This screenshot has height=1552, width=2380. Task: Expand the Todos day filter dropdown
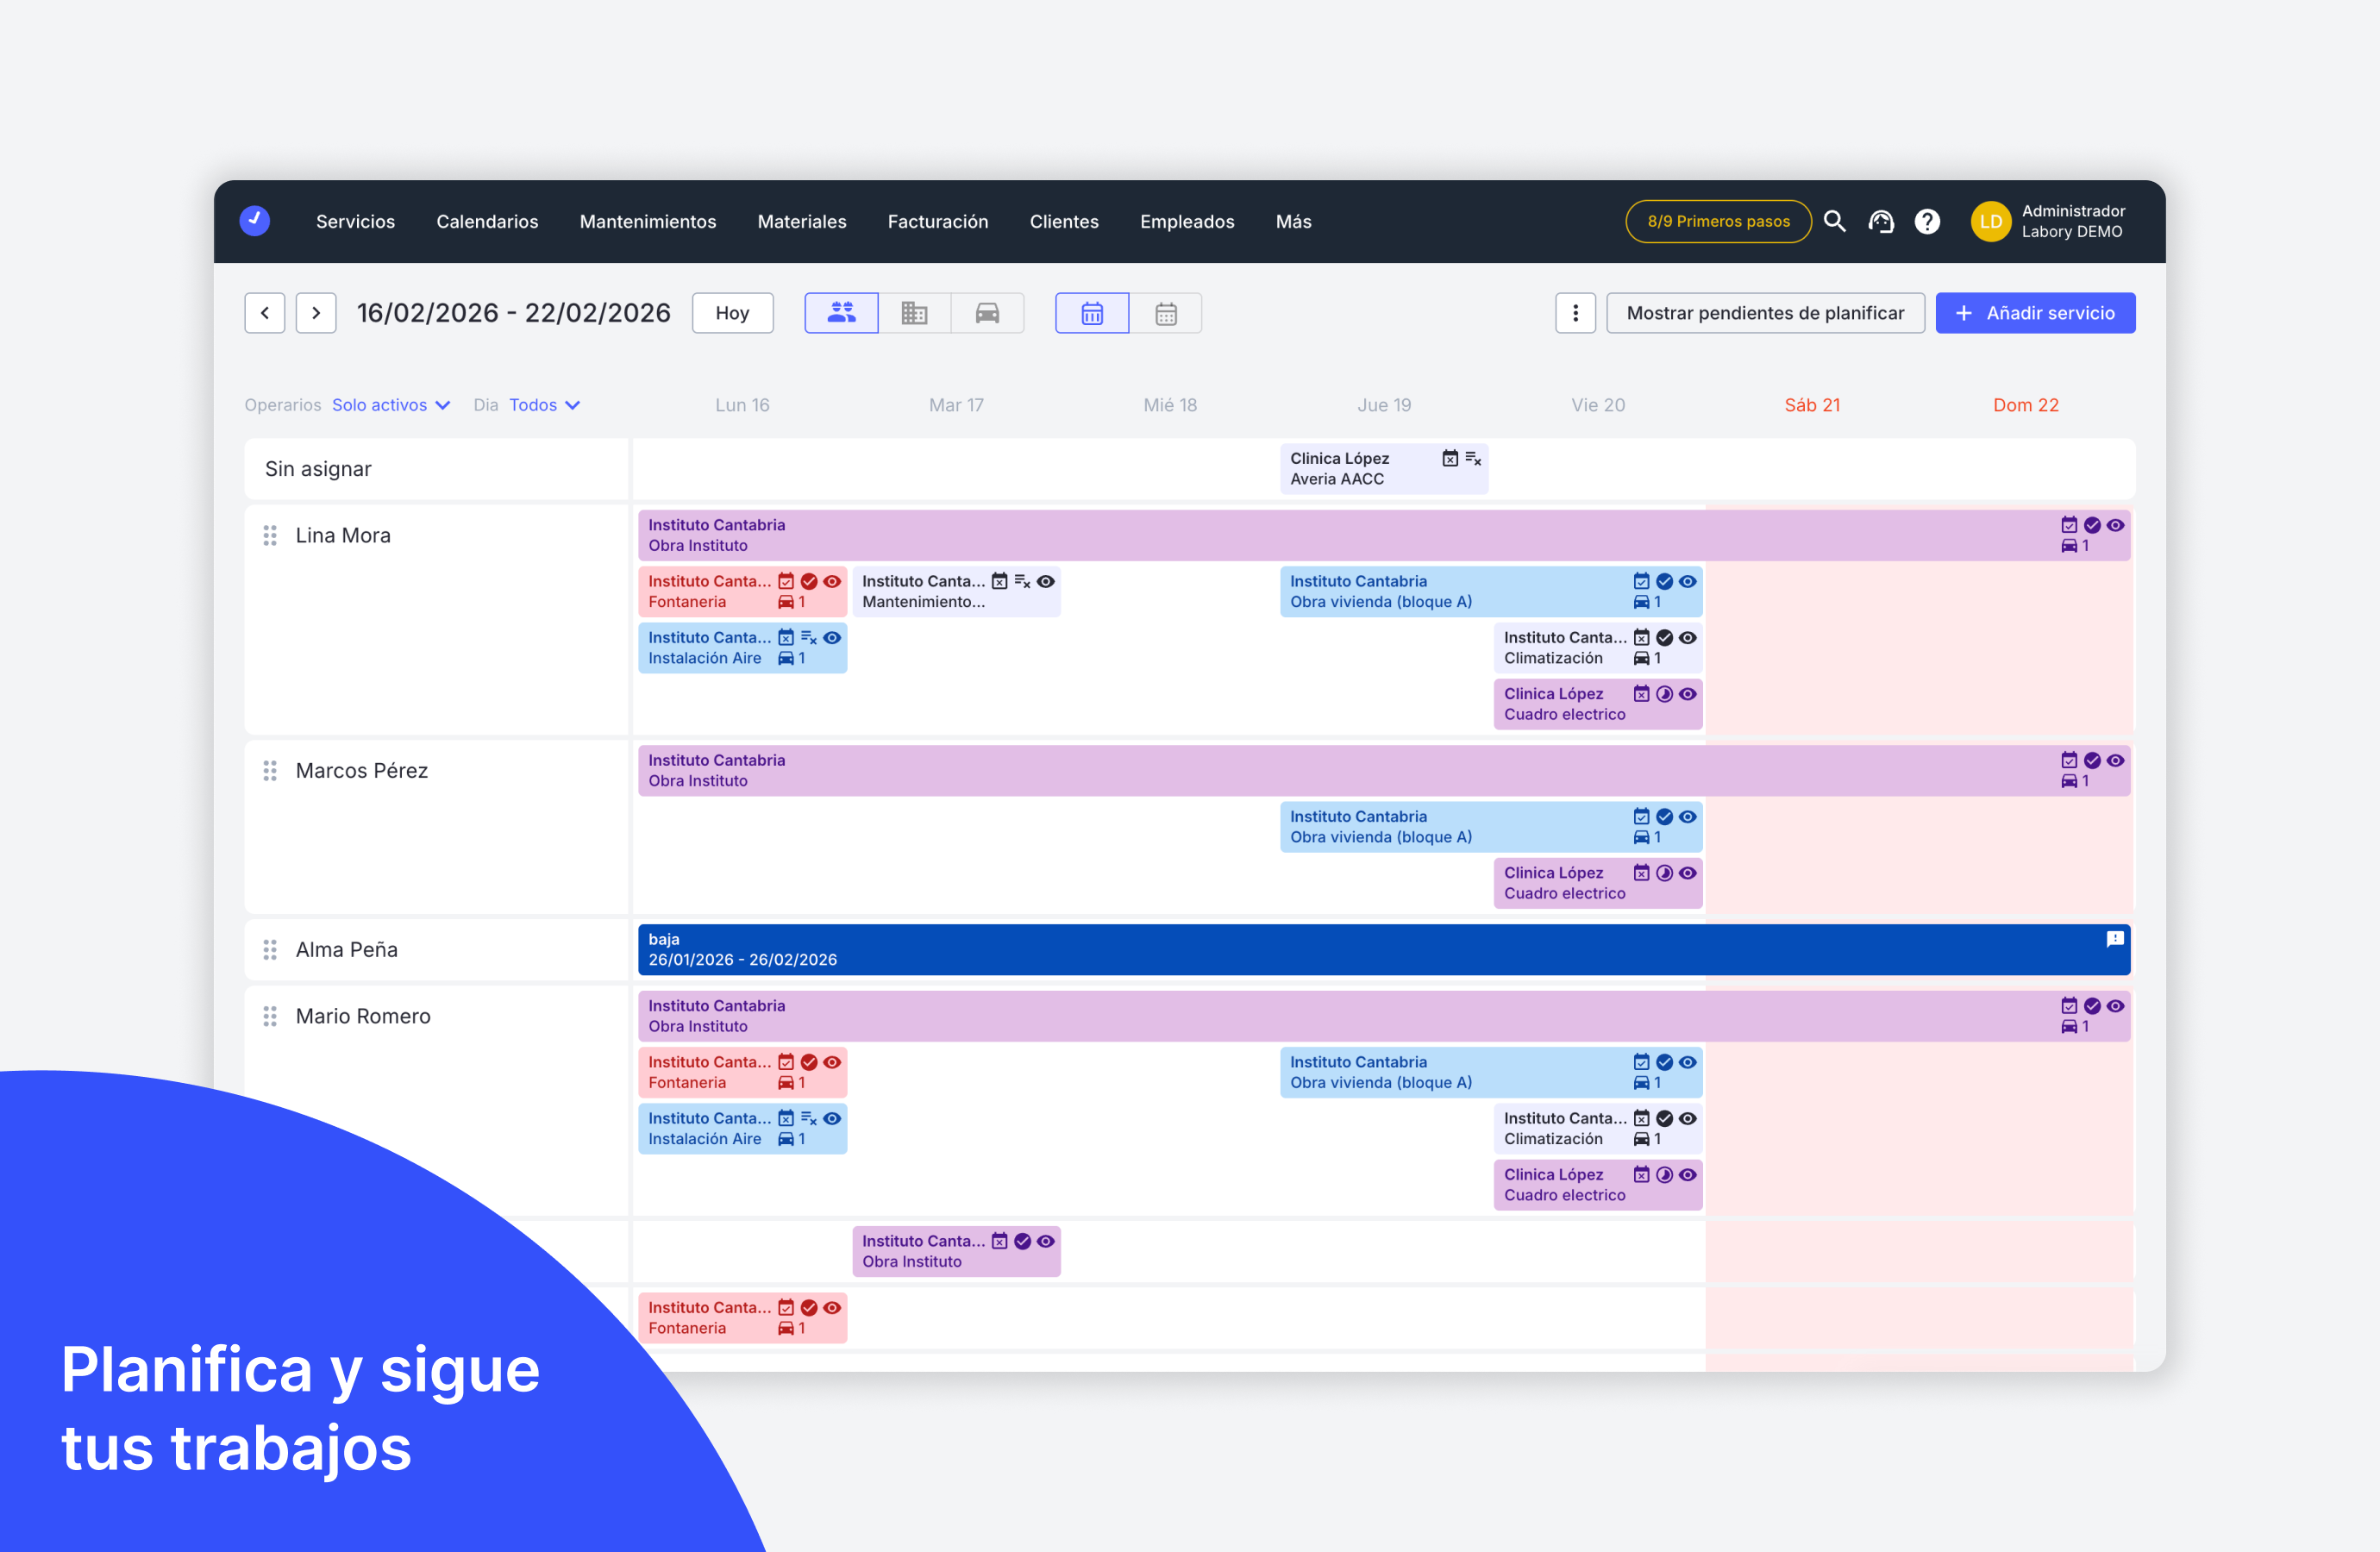[x=544, y=405]
